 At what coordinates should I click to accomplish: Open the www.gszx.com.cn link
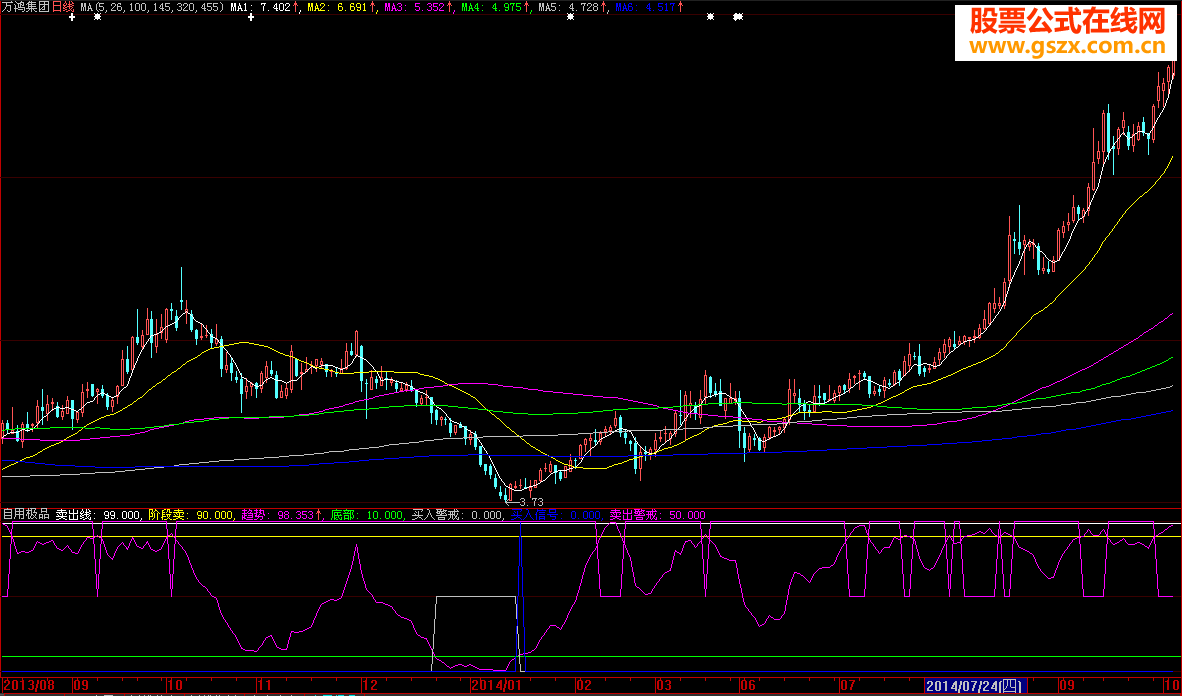(1064, 47)
